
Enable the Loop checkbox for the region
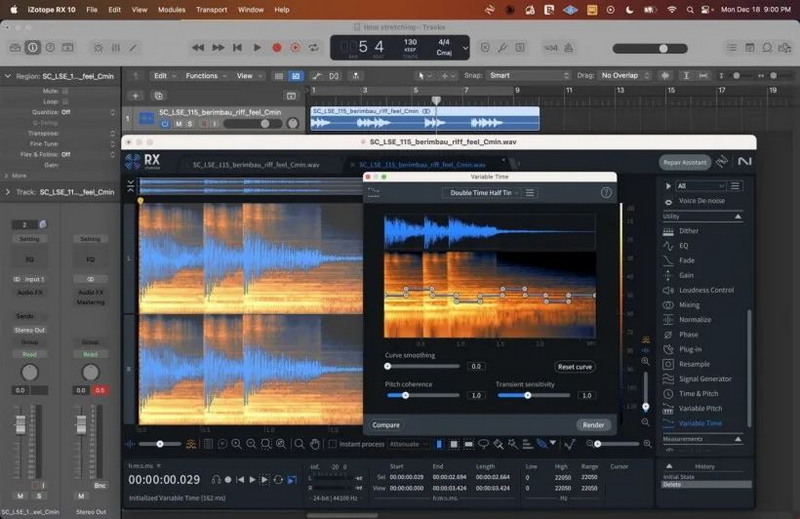tap(67, 101)
